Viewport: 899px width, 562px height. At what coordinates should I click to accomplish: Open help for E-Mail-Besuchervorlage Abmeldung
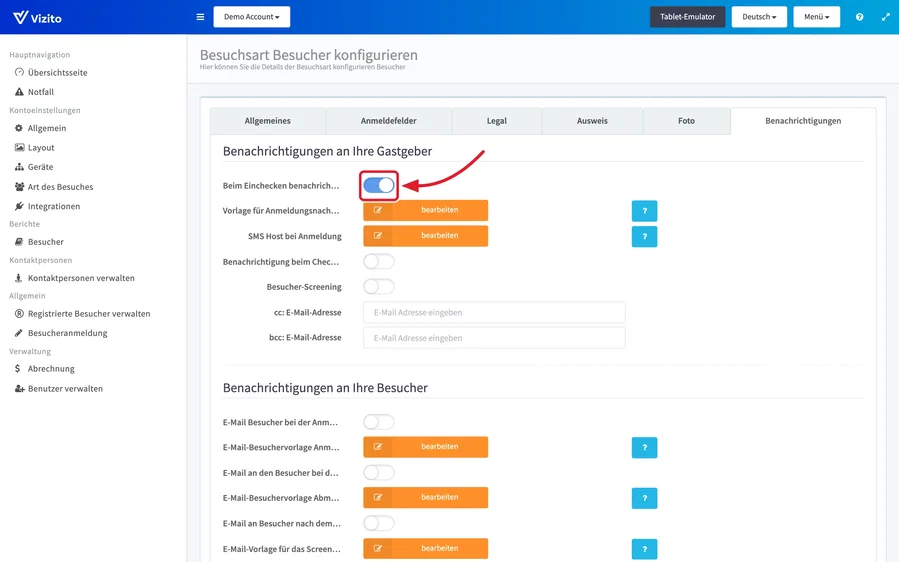coord(644,498)
